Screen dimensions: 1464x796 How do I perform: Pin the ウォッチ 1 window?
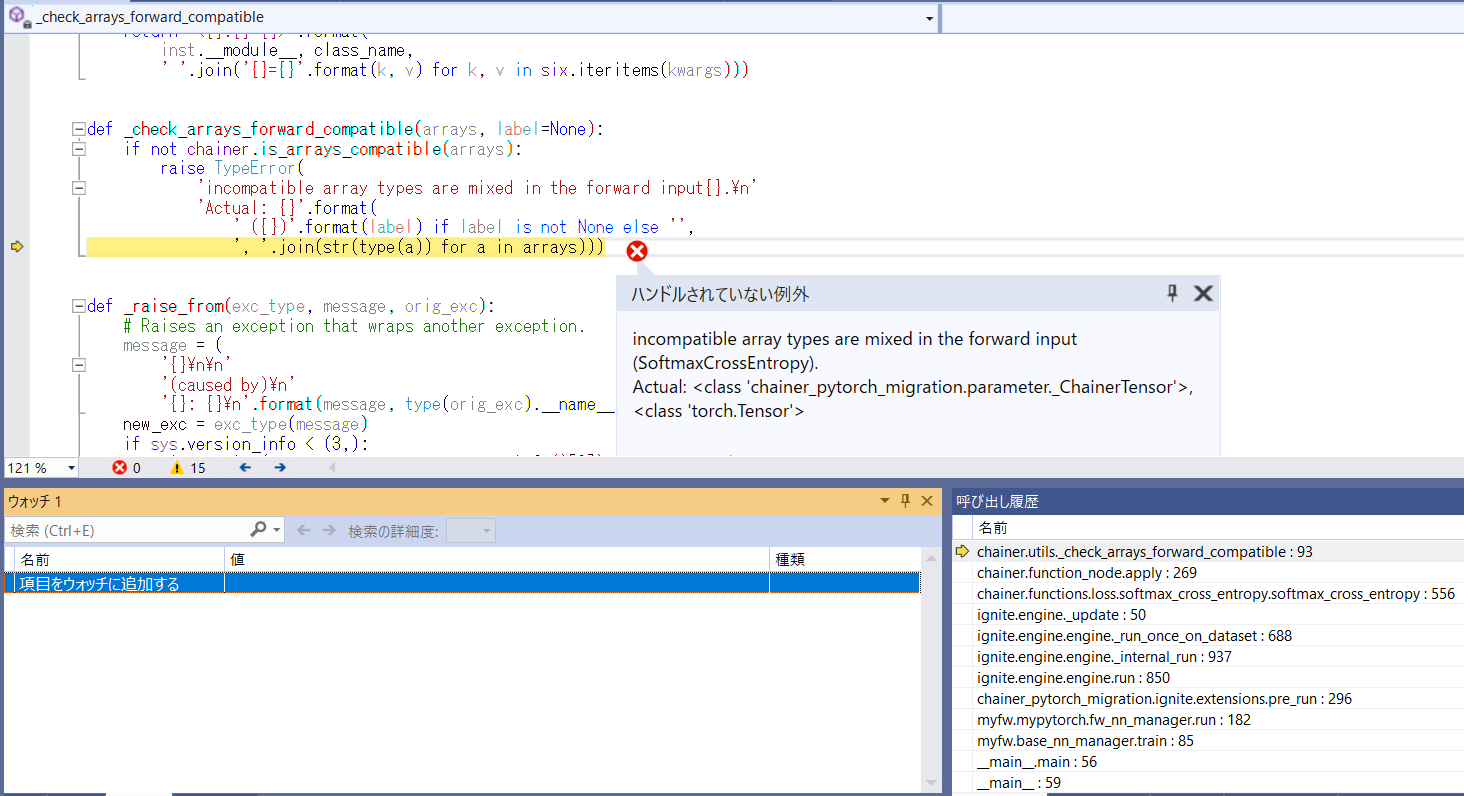pos(906,500)
